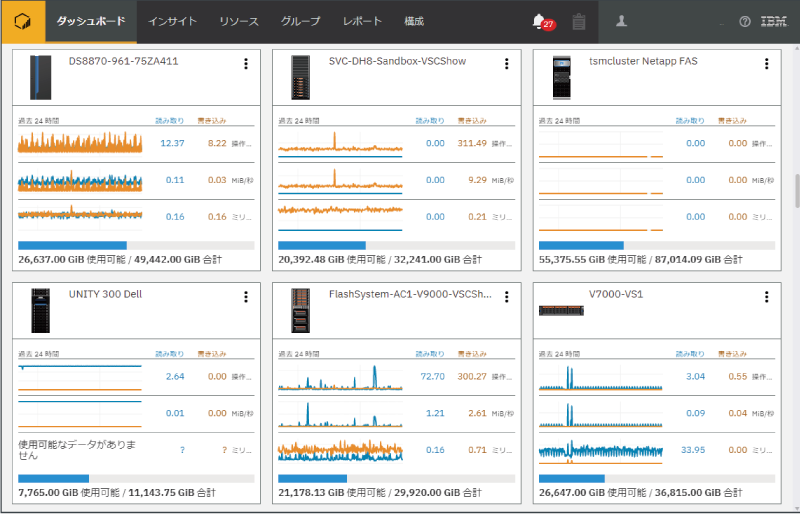Click the DS8870 I/O operations chart
Viewport: 800px width, 514px height.
80,142
